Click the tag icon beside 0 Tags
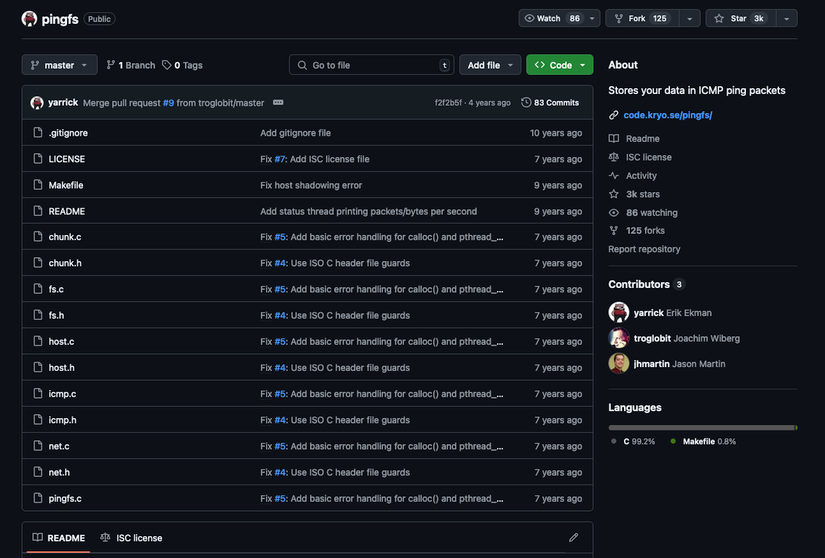 [x=166, y=65]
